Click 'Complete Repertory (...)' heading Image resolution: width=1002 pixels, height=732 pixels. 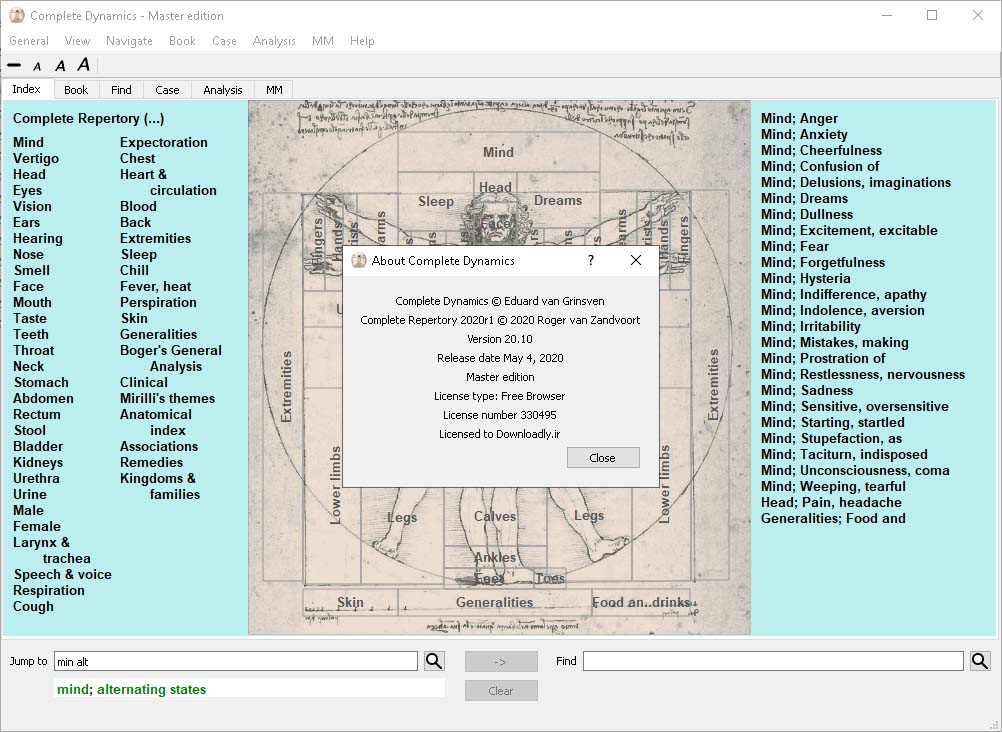coord(88,118)
